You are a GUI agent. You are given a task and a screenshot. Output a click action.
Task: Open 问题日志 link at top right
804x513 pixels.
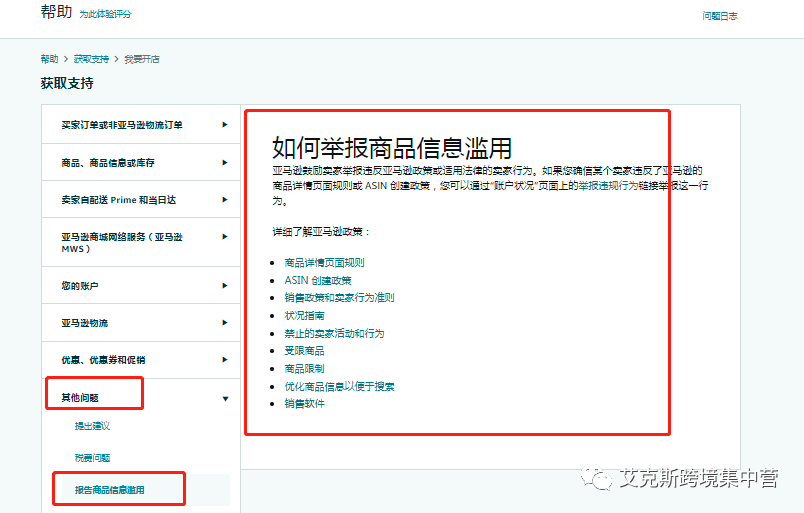point(720,16)
